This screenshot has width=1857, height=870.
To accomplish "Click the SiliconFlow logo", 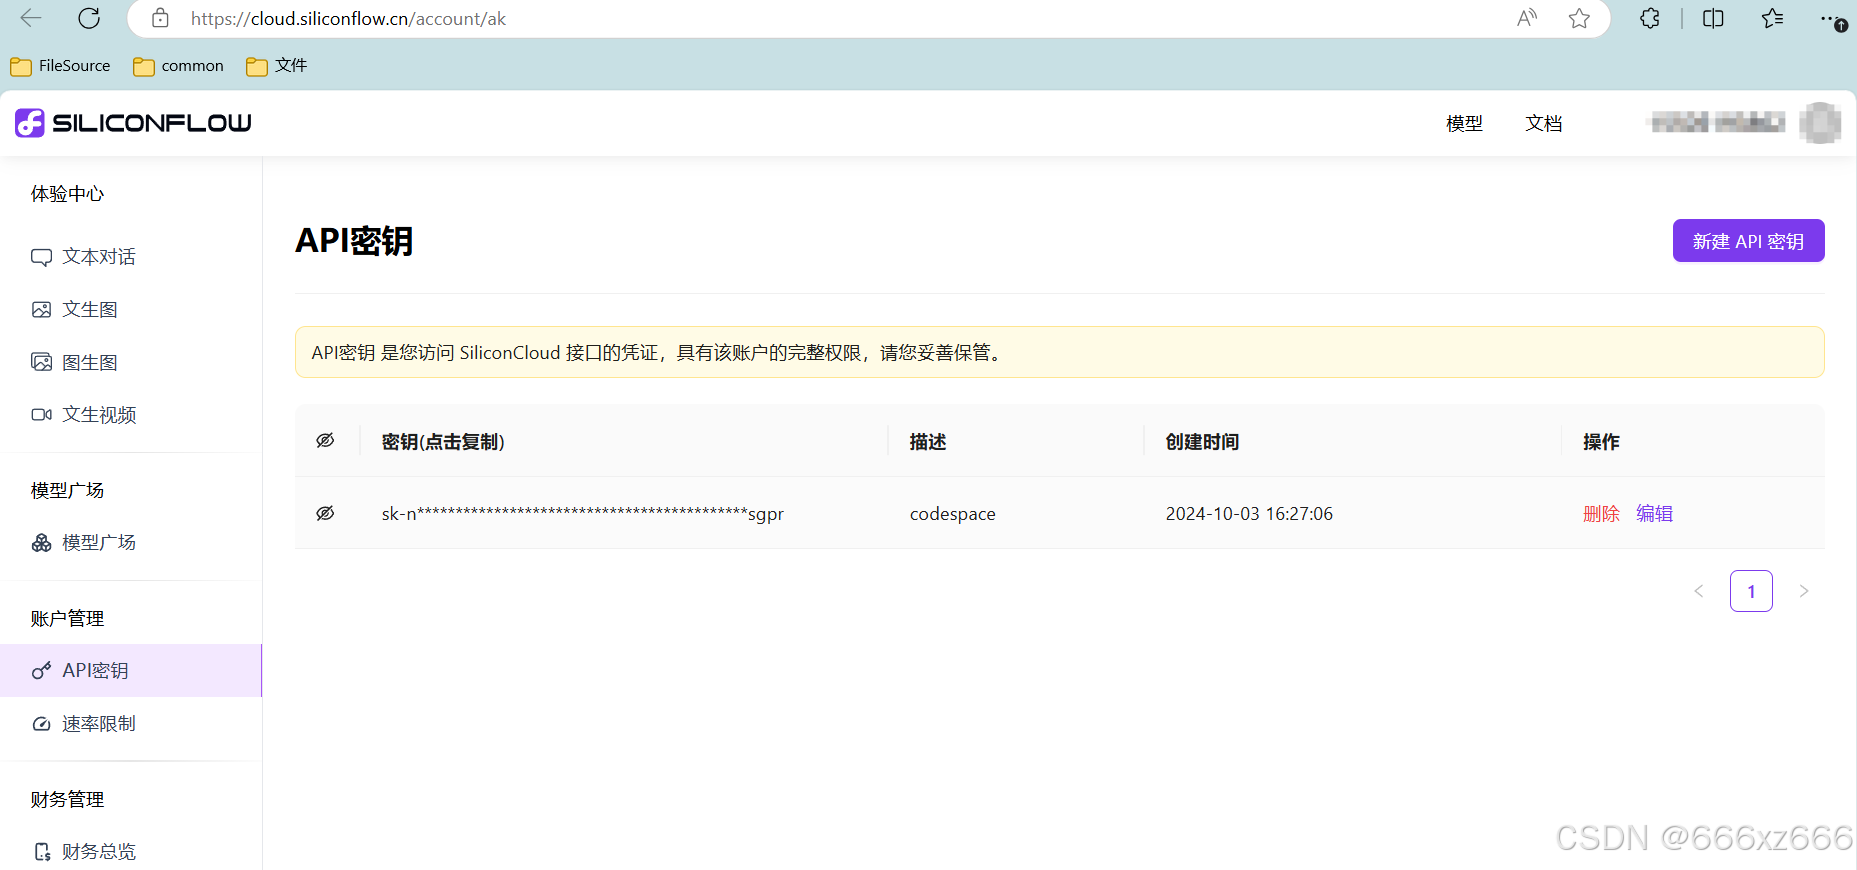I will click(x=133, y=123).
